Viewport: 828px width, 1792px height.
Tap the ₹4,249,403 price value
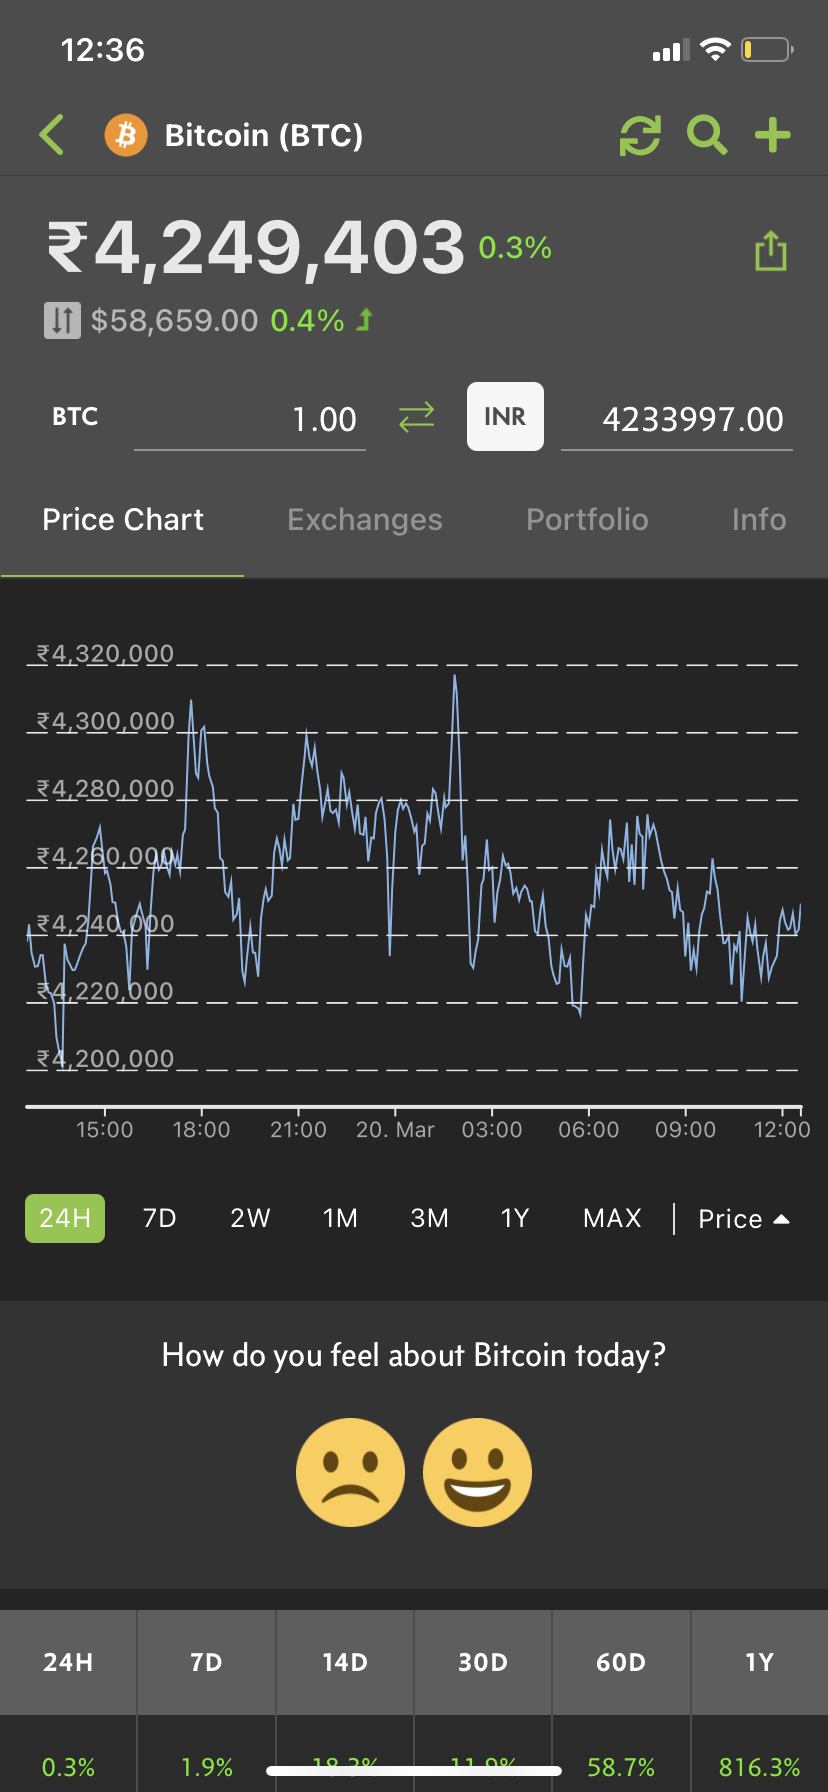coord(256,247)
